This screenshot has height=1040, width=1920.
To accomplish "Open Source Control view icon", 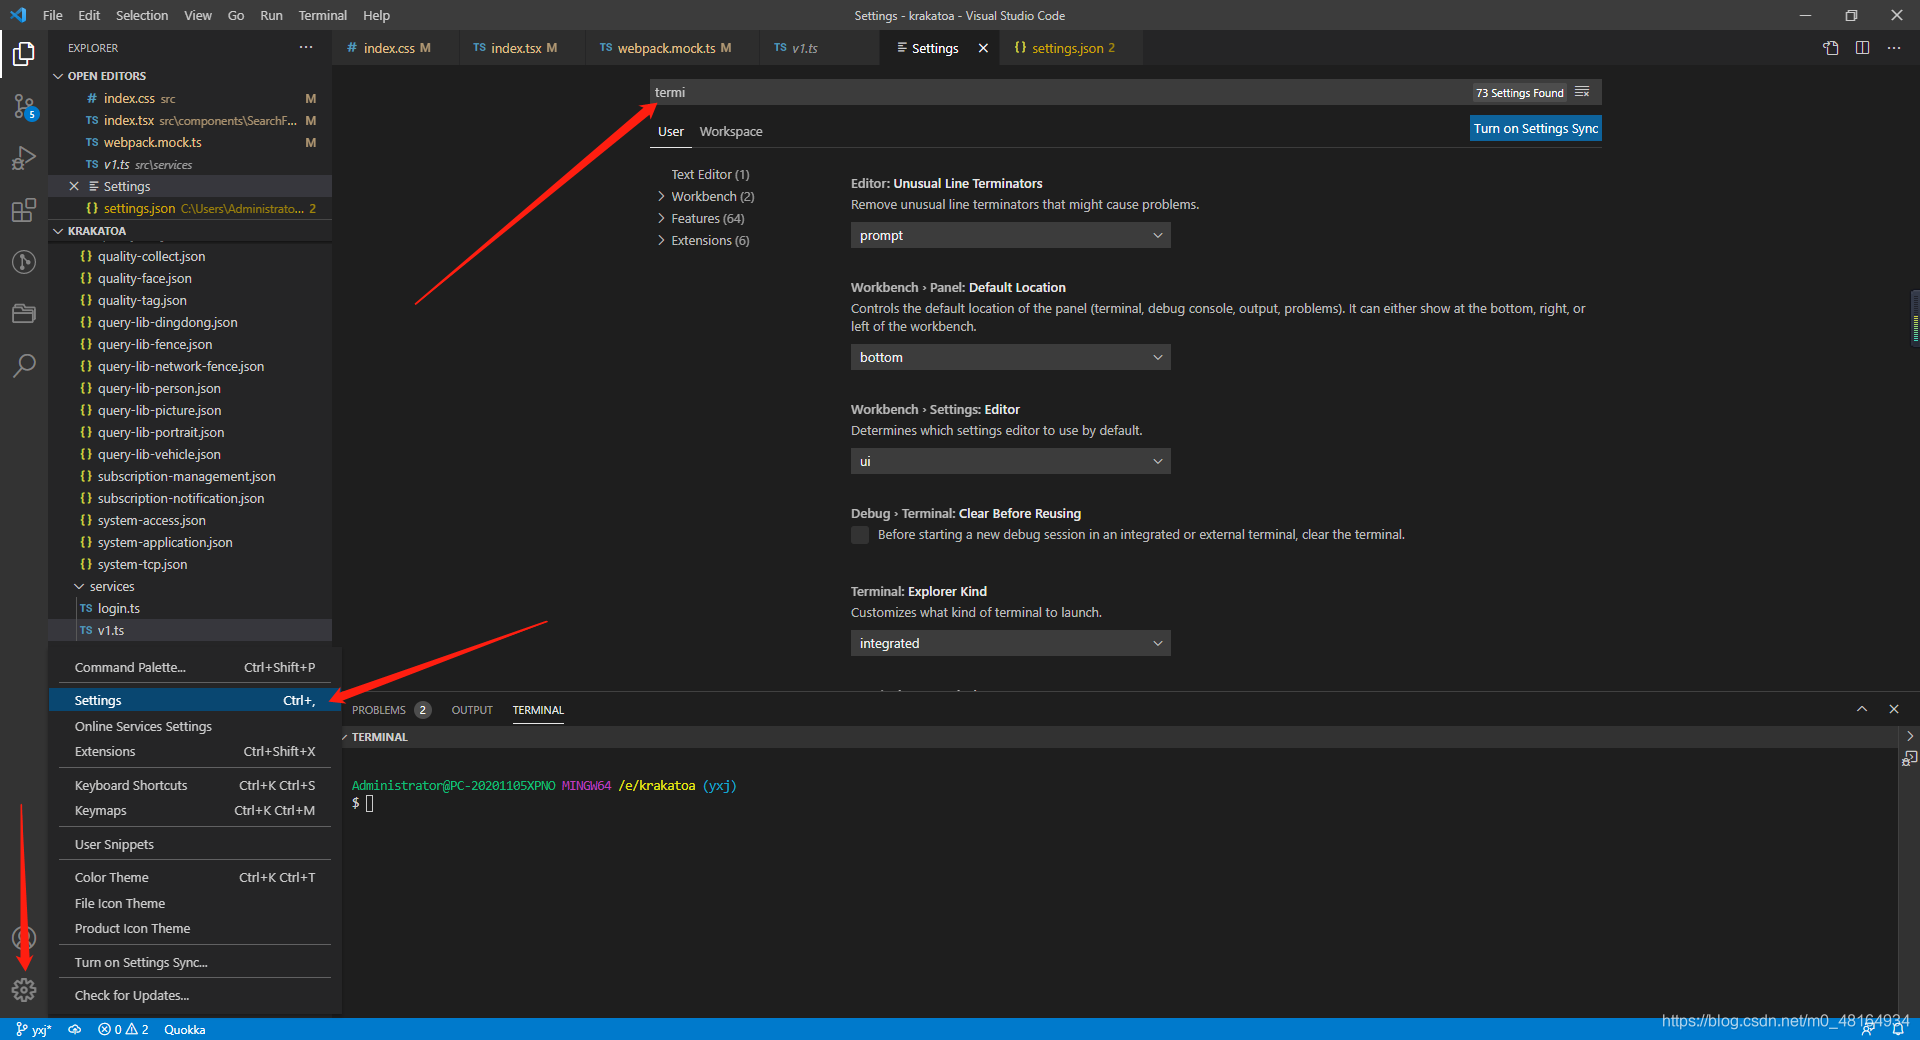I will click(x=24, y=106).
